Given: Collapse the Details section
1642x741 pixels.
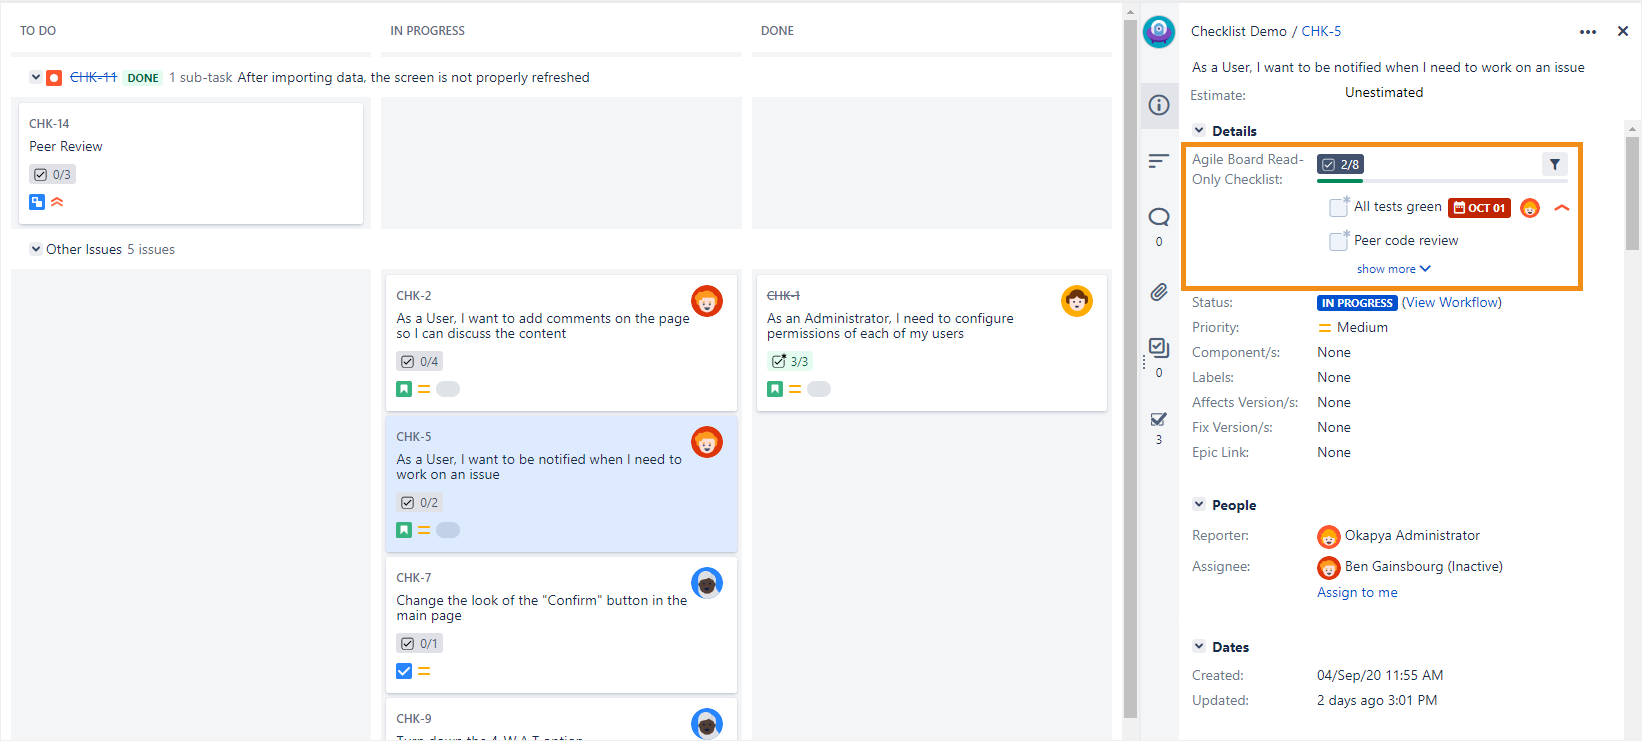Looking at the screenshot, I should (x=1199, y=131).
